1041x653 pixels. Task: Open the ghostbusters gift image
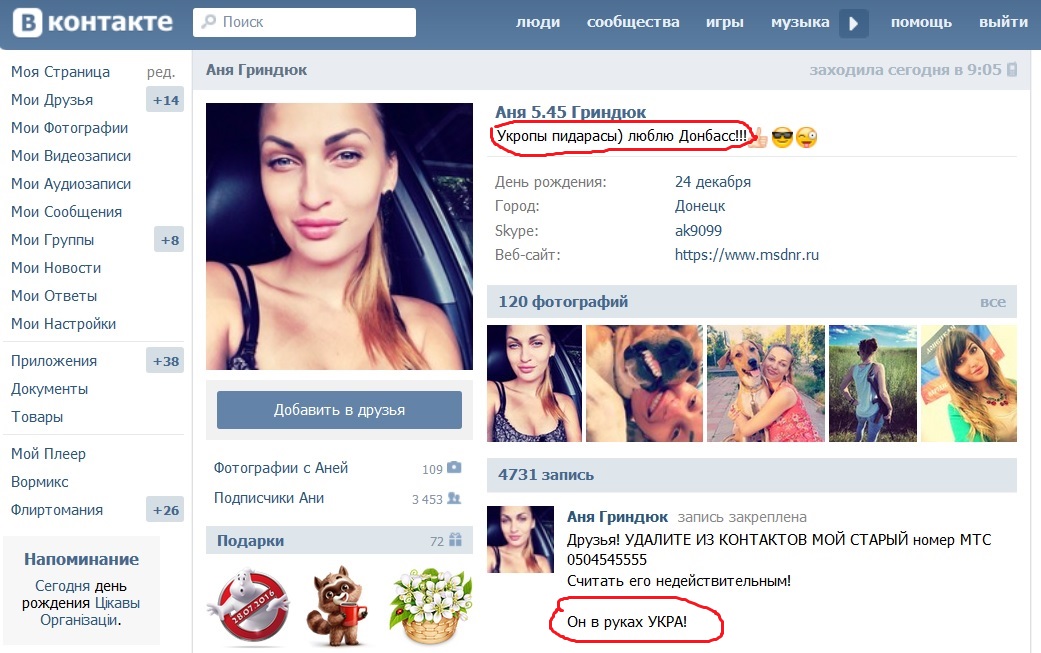[x=249, y=606]
